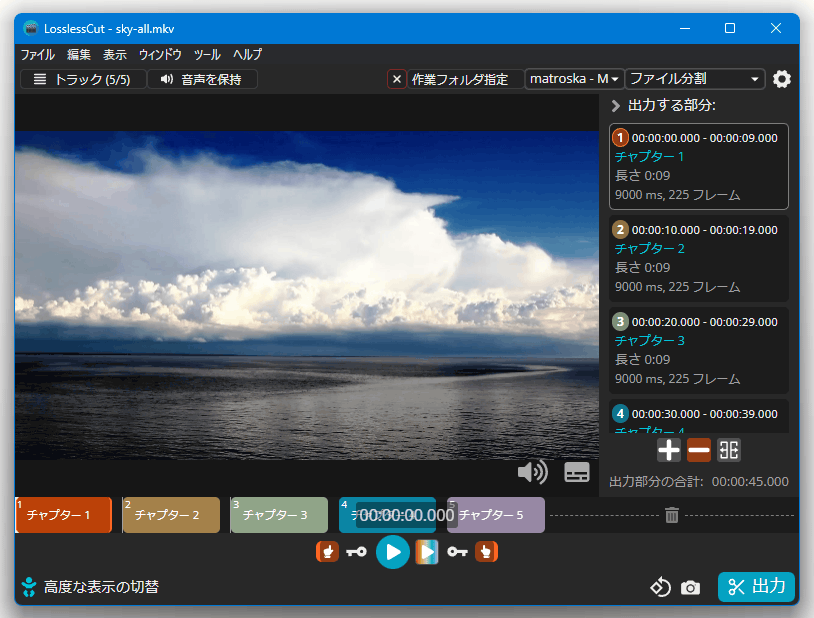The width and height of the screenshot is (814, 618).
Task: Clear working folder with the X button
Action: (x=397, y=79)
